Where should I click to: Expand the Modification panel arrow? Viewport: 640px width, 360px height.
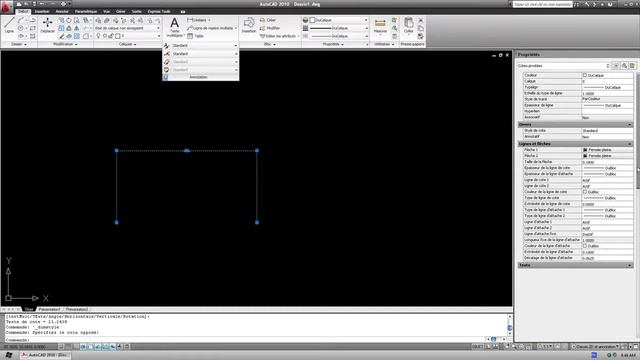pyautogui.click(x=76, y=44)
